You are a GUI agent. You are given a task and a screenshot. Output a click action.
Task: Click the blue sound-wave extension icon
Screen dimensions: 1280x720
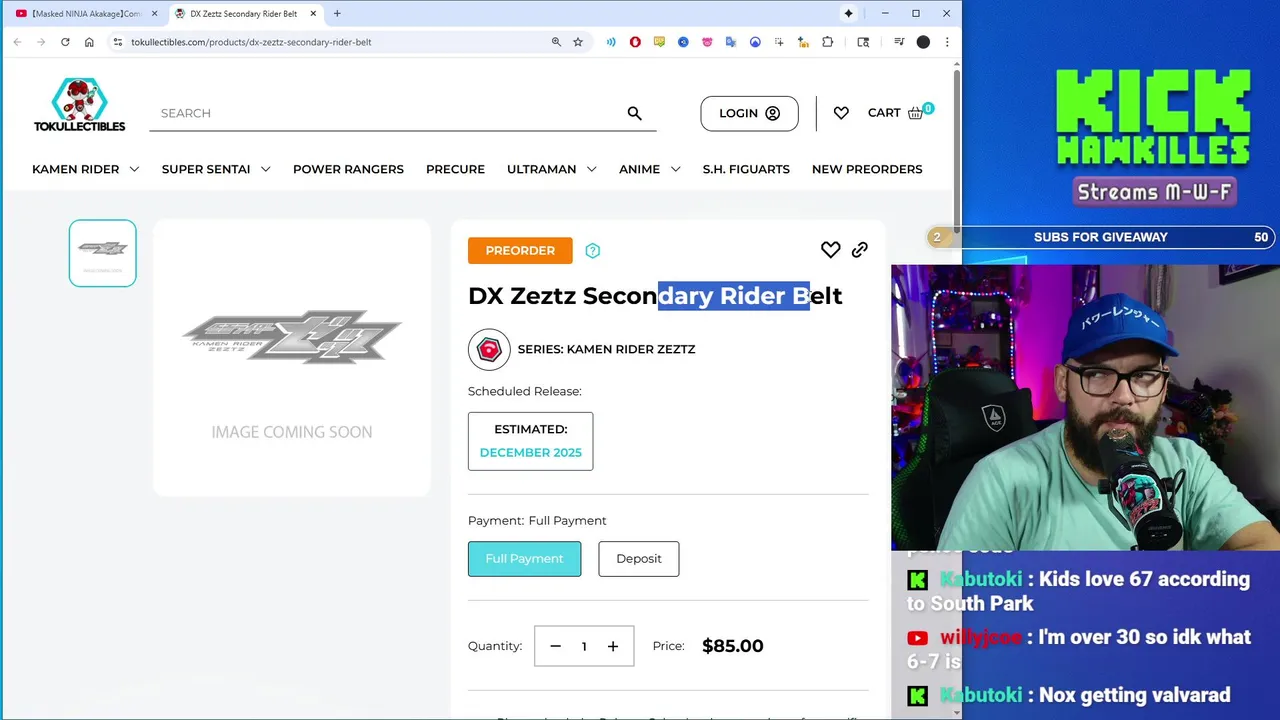611,42
